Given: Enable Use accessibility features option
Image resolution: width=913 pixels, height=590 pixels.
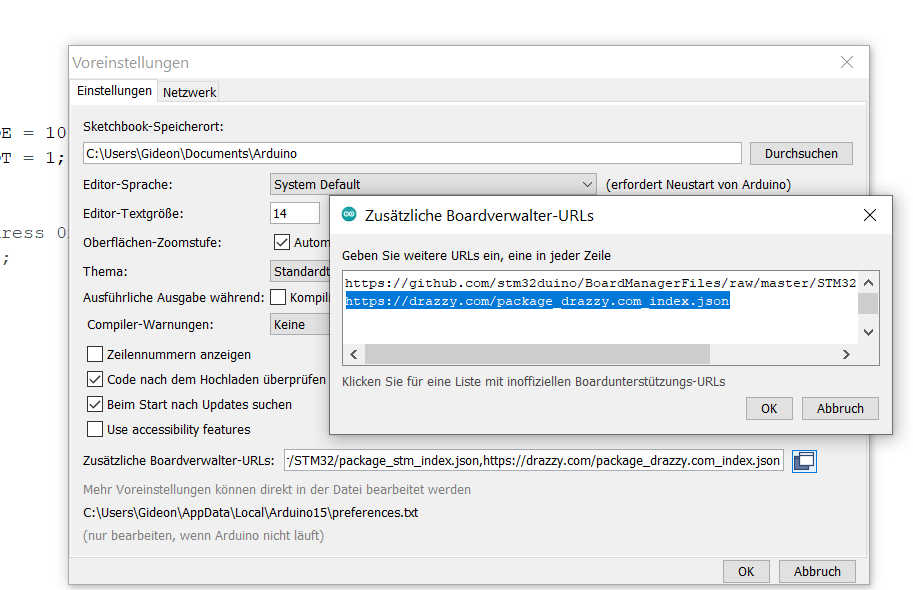Looking at the screenshot, I should (x=95, y=430).
